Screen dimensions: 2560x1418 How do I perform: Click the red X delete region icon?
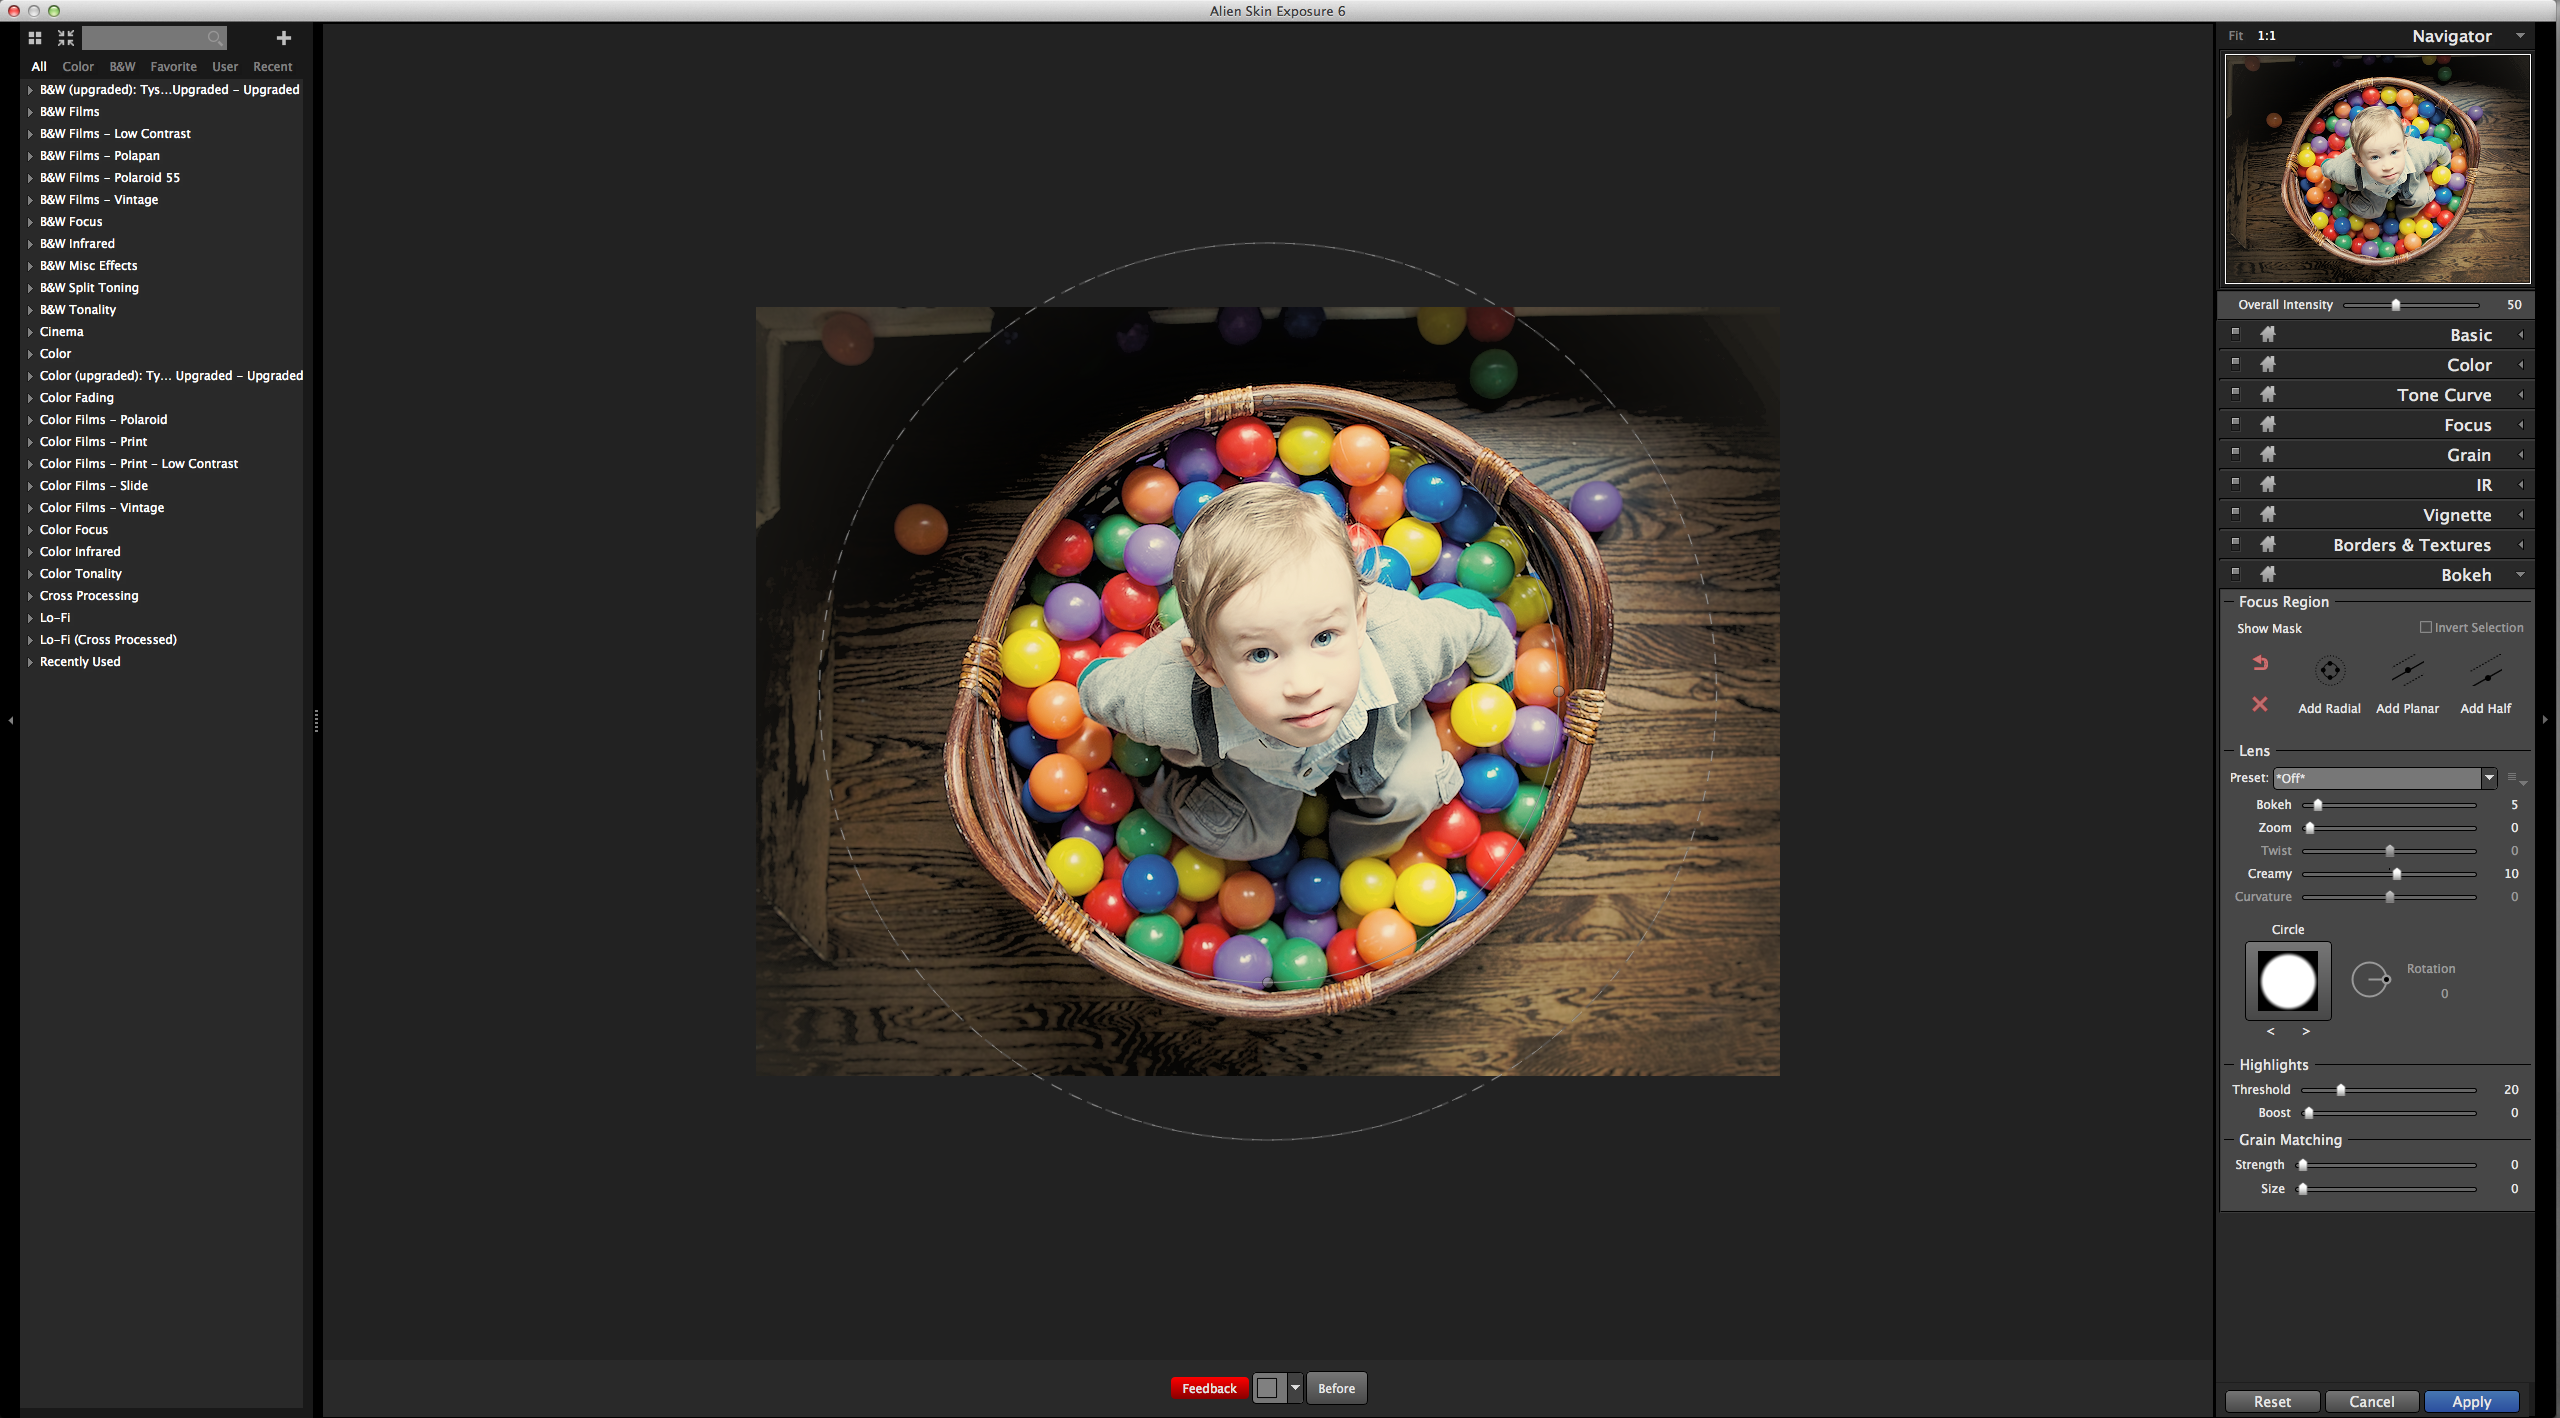pyautogui.click(x=2260, y=704)
